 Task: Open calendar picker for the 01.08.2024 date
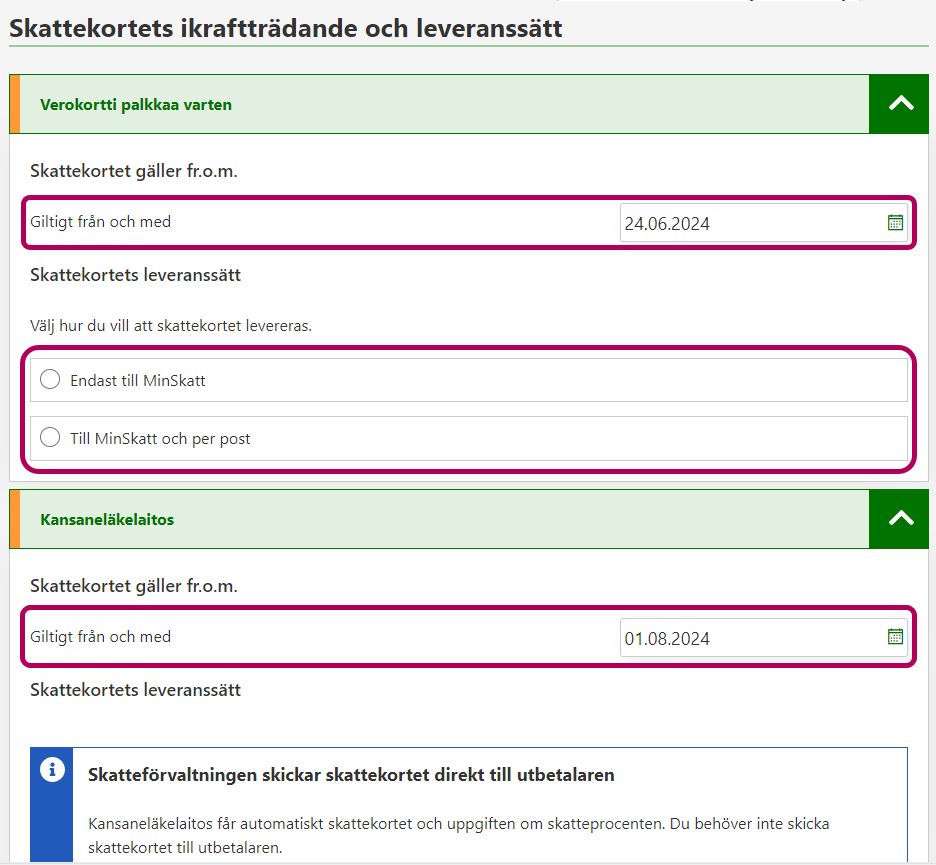point(895,637)
